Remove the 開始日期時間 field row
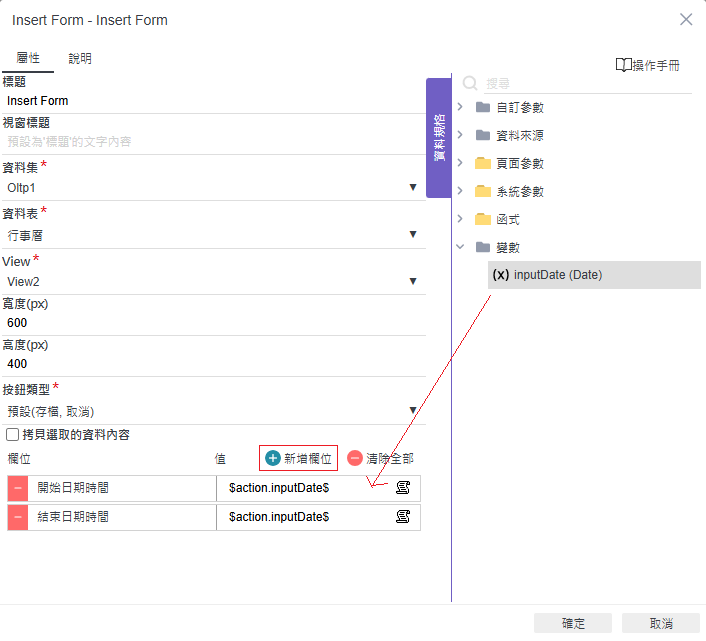The width and height of the screenshot is (706, 641). (18, 488)
